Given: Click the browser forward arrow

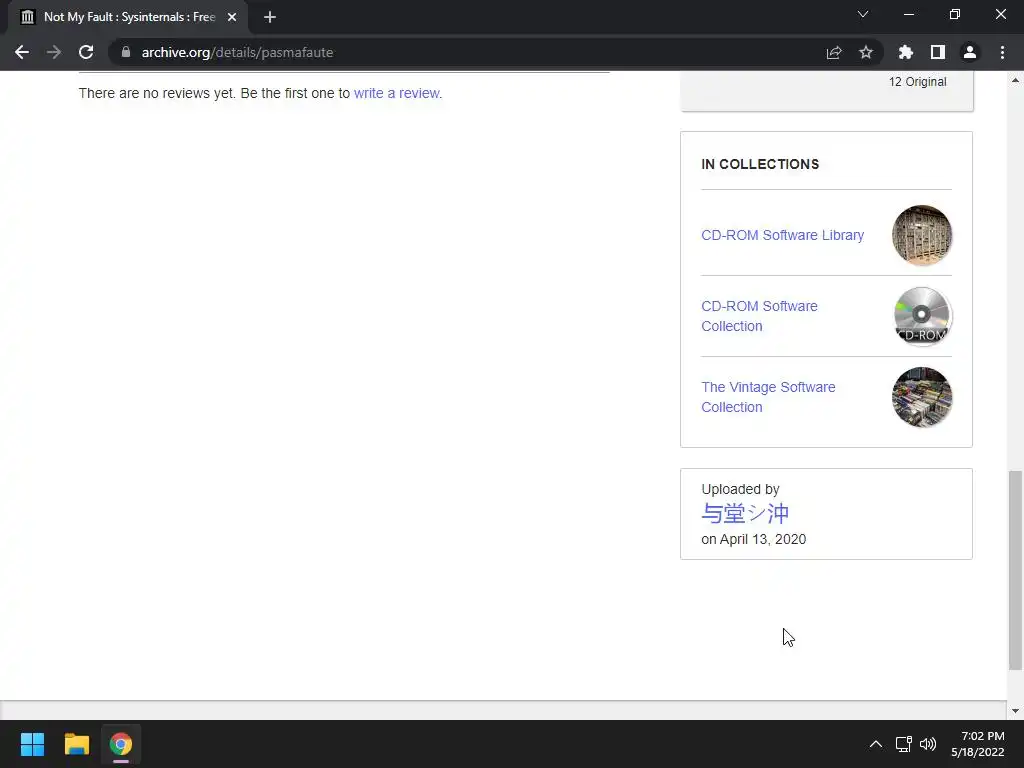Looking at the screenshot, I should [x=54, y=52].
